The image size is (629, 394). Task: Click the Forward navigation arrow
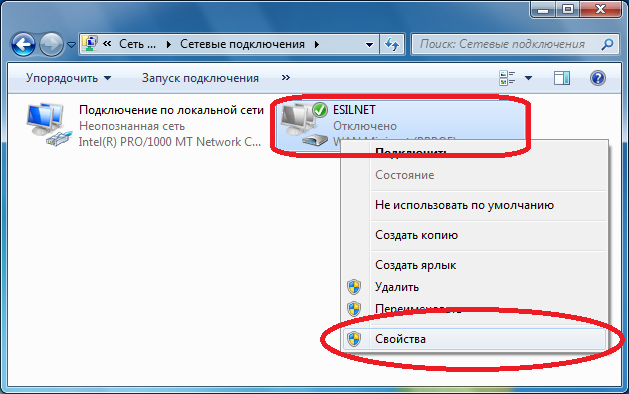(51, 44)
